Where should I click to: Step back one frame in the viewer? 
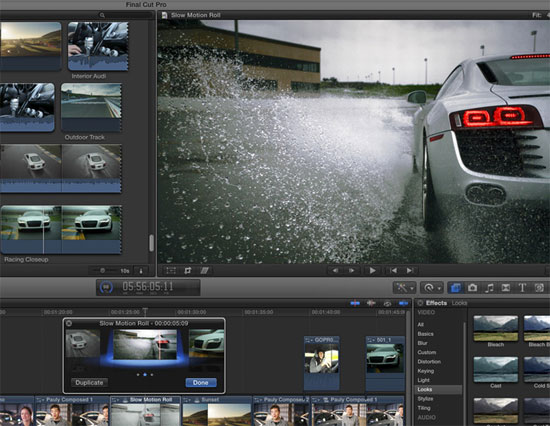coord(335,271)
